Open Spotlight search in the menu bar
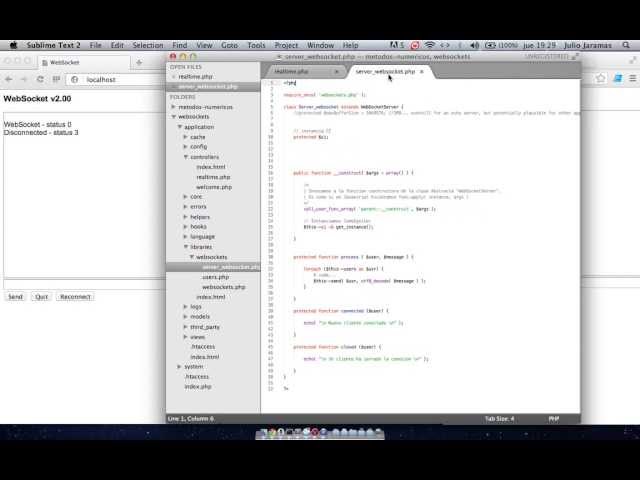The image size is (640, 480). [x=626, y=45]
